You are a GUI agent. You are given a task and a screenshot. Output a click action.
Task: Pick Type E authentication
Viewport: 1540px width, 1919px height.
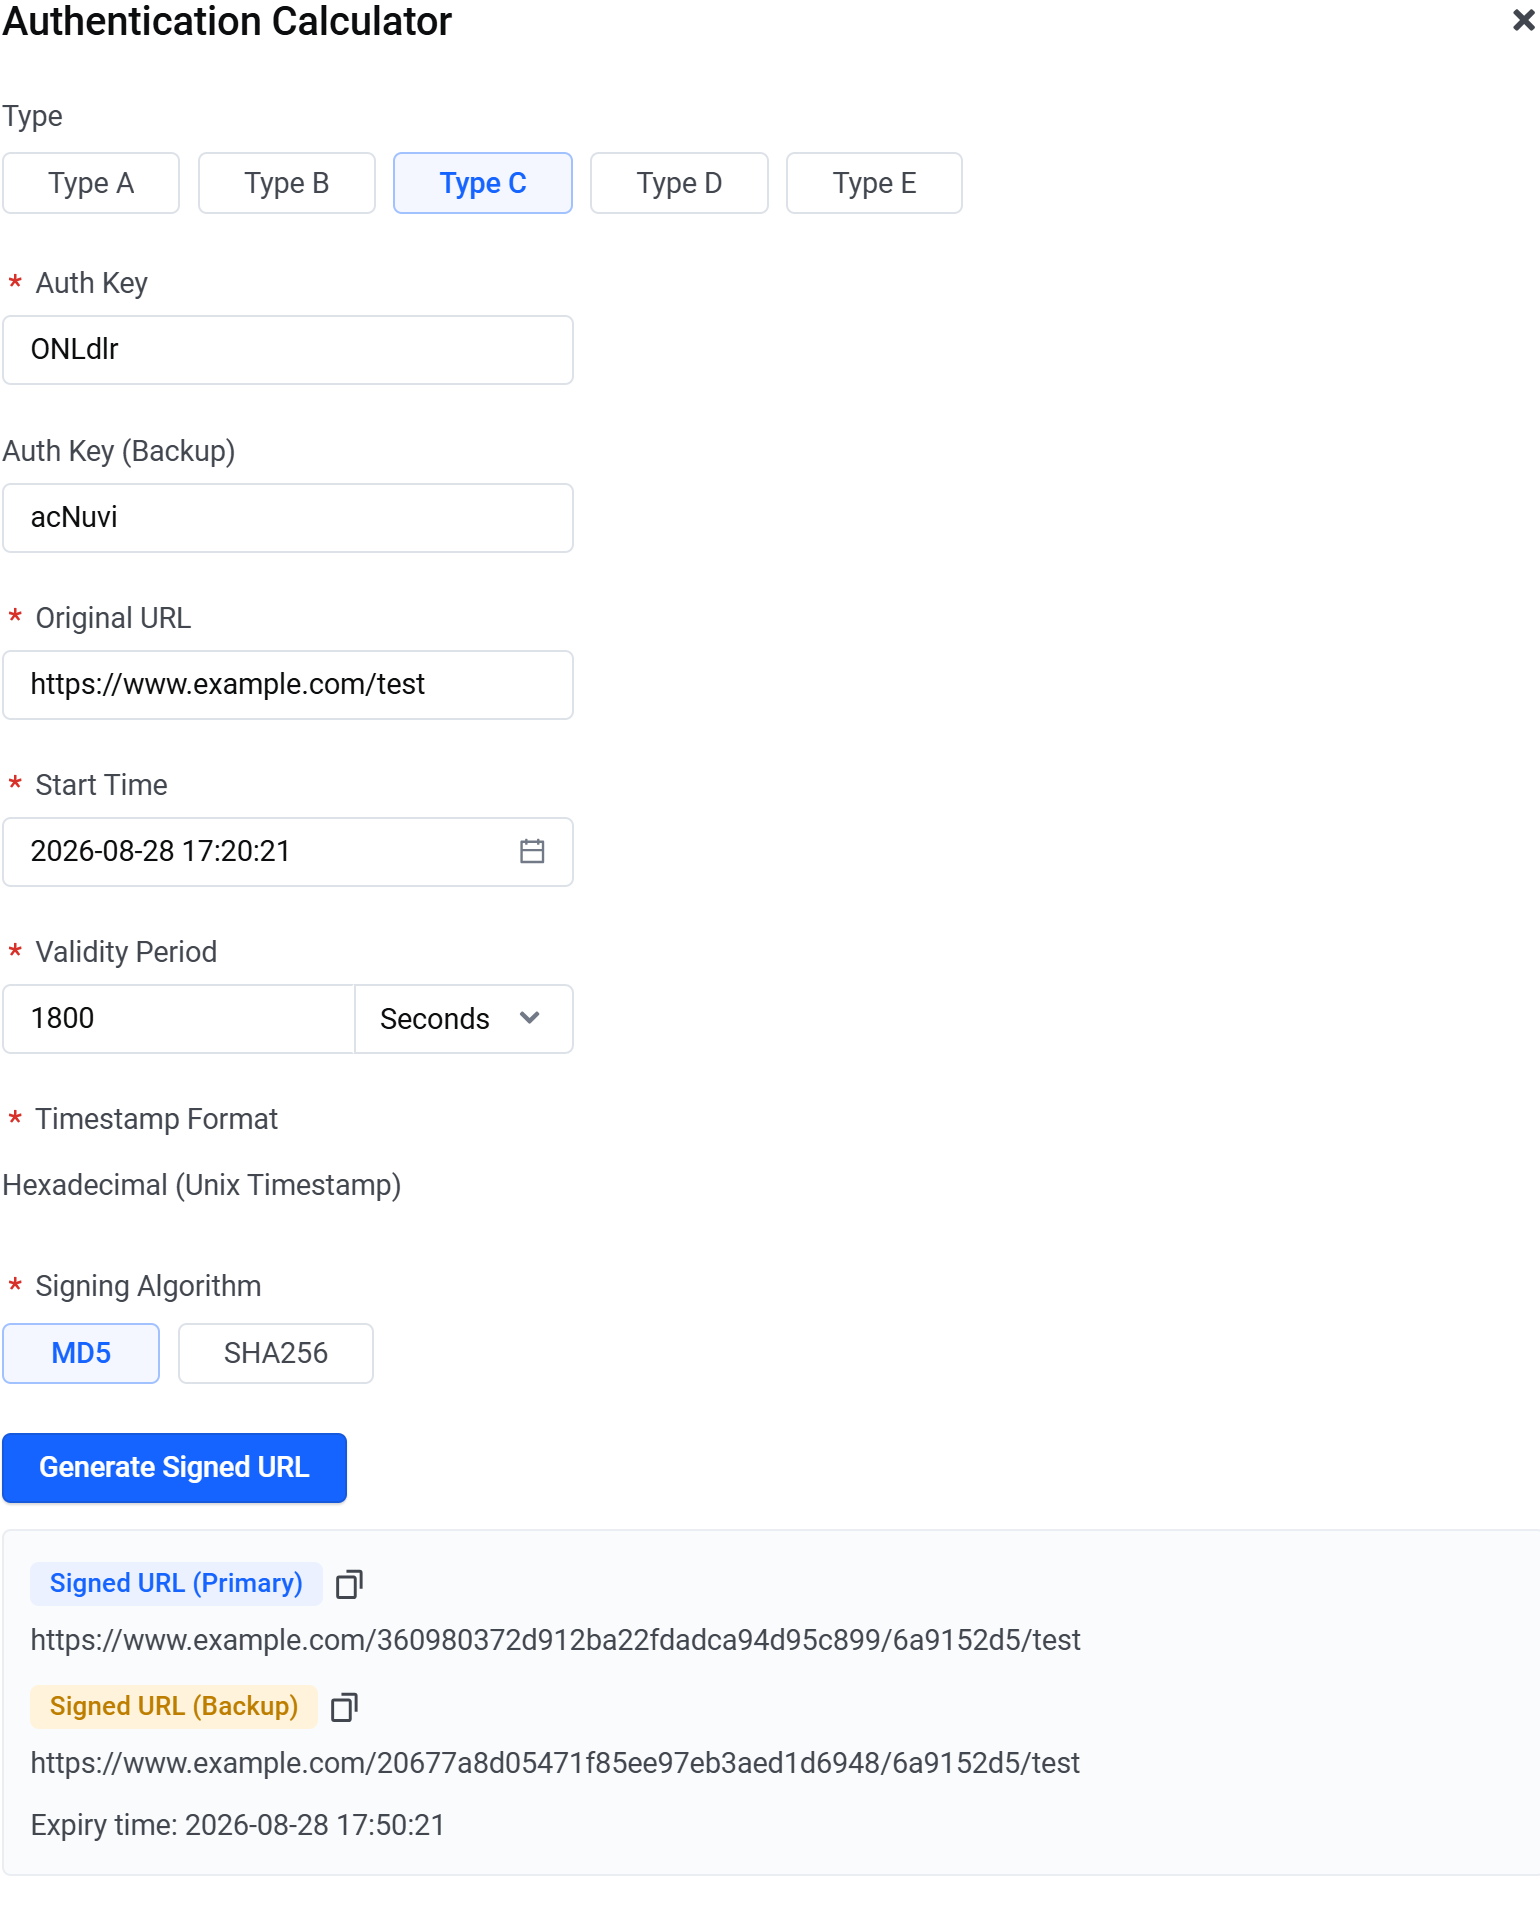874,183
